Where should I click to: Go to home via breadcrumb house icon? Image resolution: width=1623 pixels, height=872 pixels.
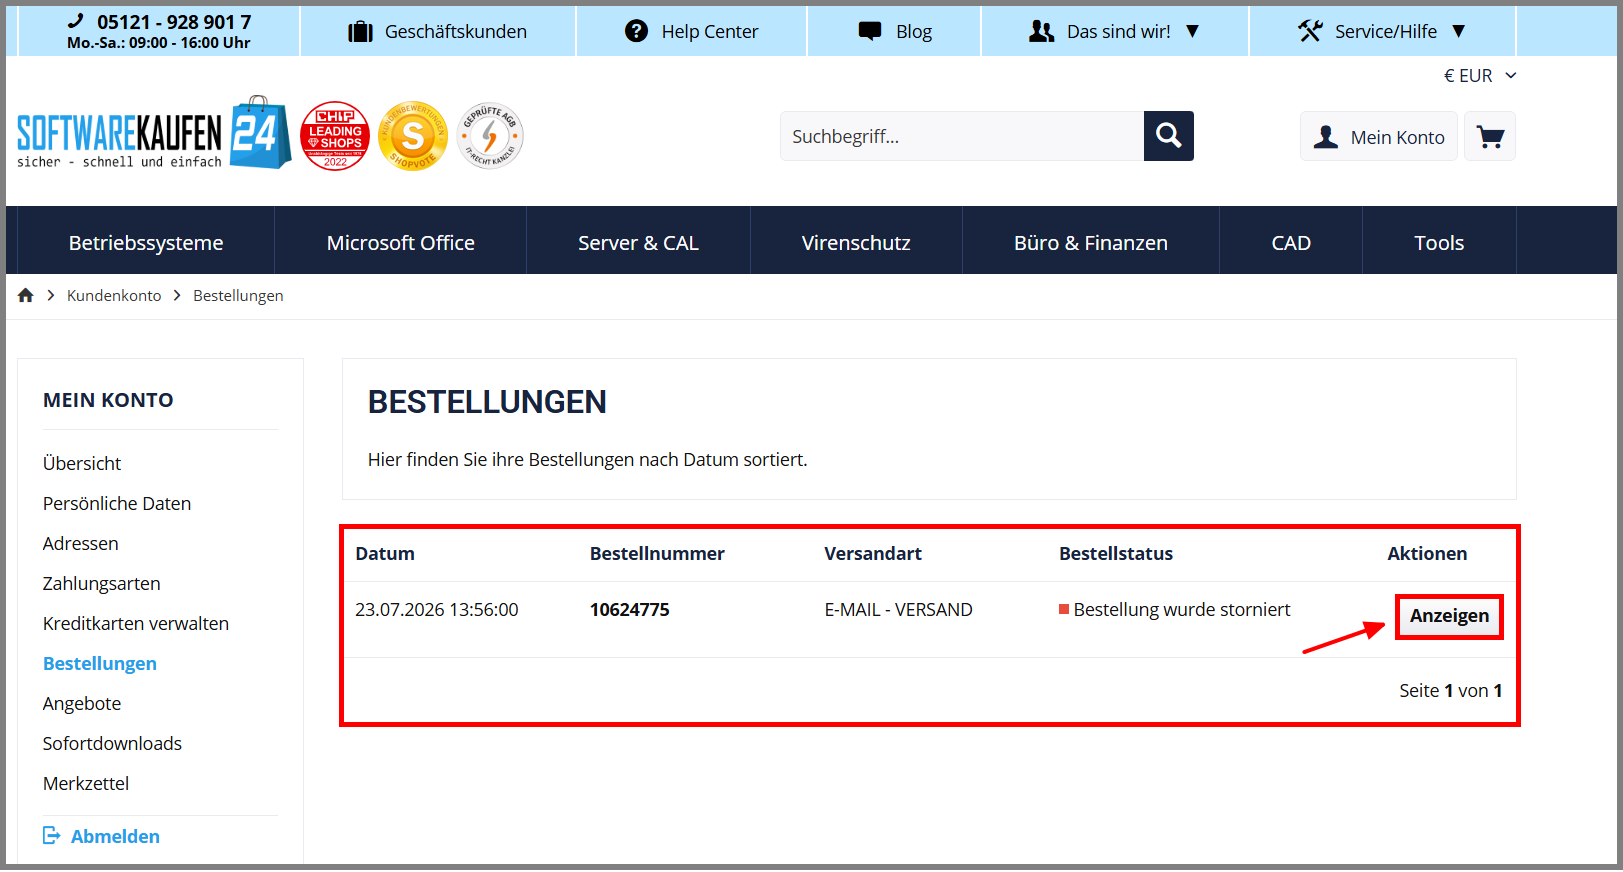pyautogui.click(x=26, y=295)
